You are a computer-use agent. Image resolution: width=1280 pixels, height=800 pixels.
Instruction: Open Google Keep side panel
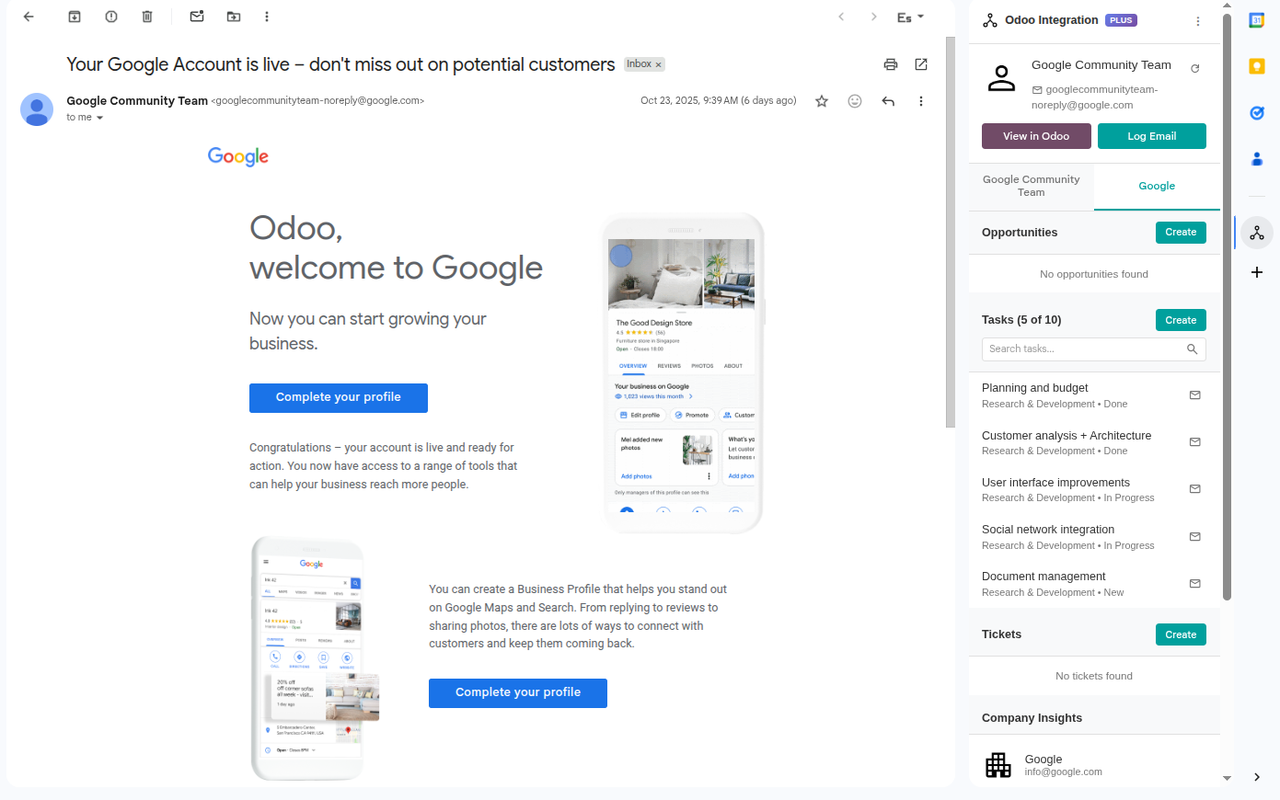click(x=1257, y=66)
